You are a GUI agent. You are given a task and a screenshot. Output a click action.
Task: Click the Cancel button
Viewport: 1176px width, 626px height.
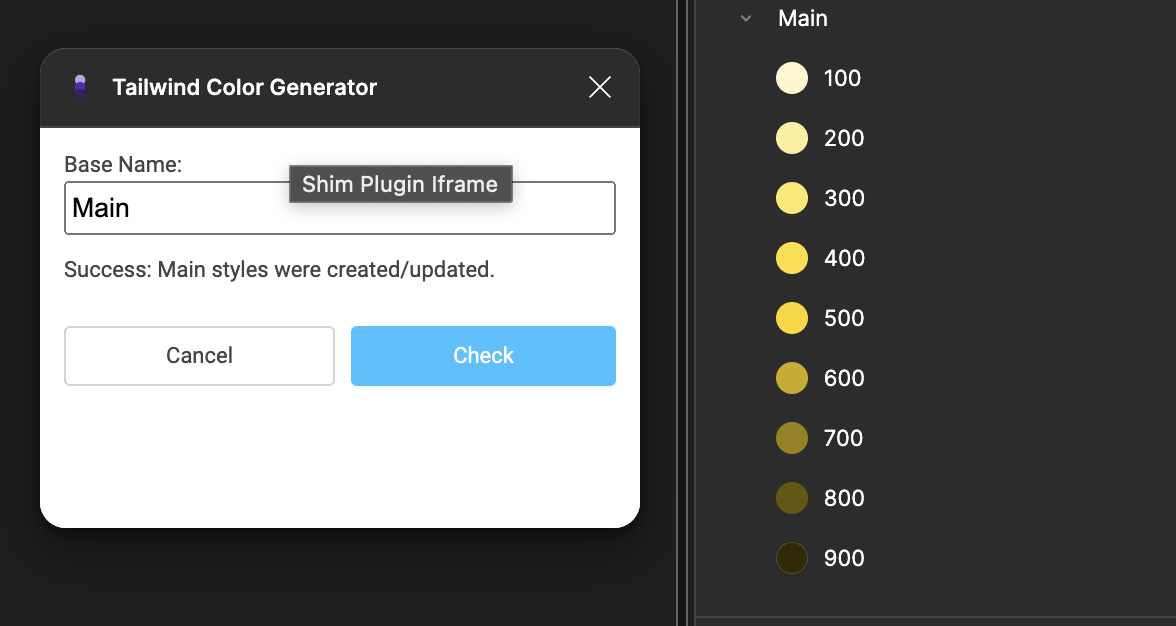[200, 355]
